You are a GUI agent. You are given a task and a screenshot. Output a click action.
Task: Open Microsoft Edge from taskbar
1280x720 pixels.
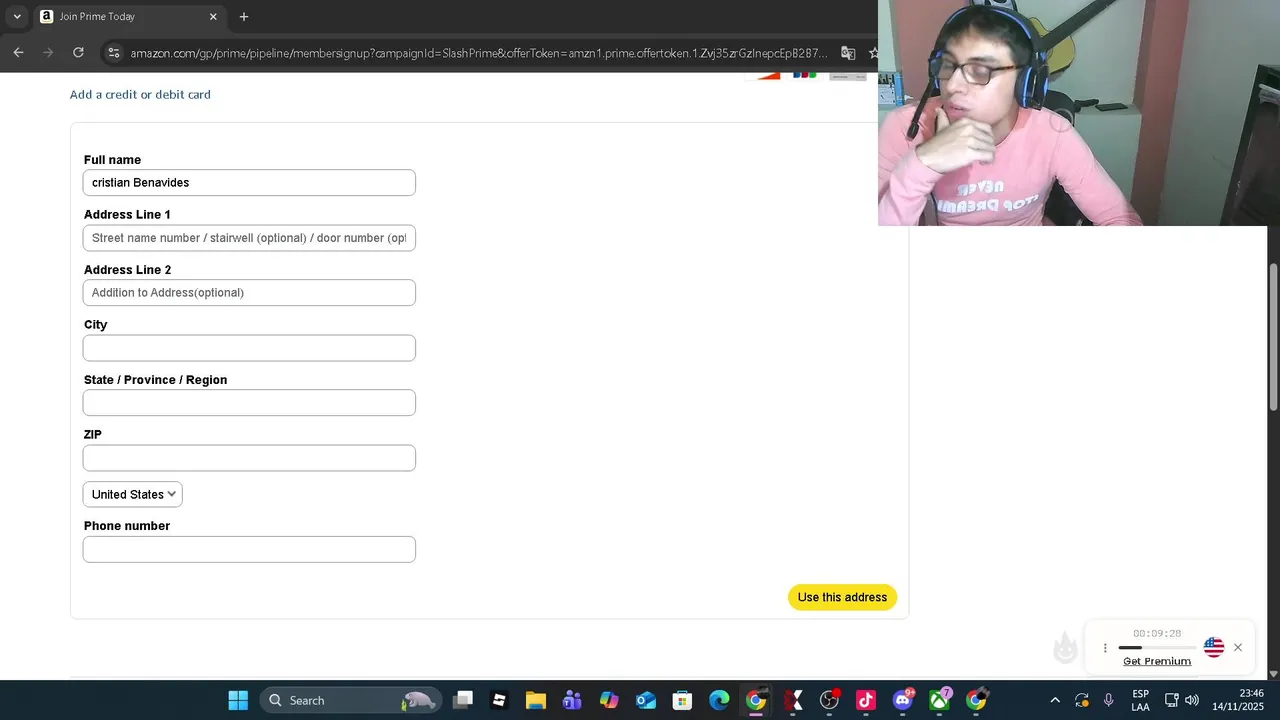coord(719,700)
